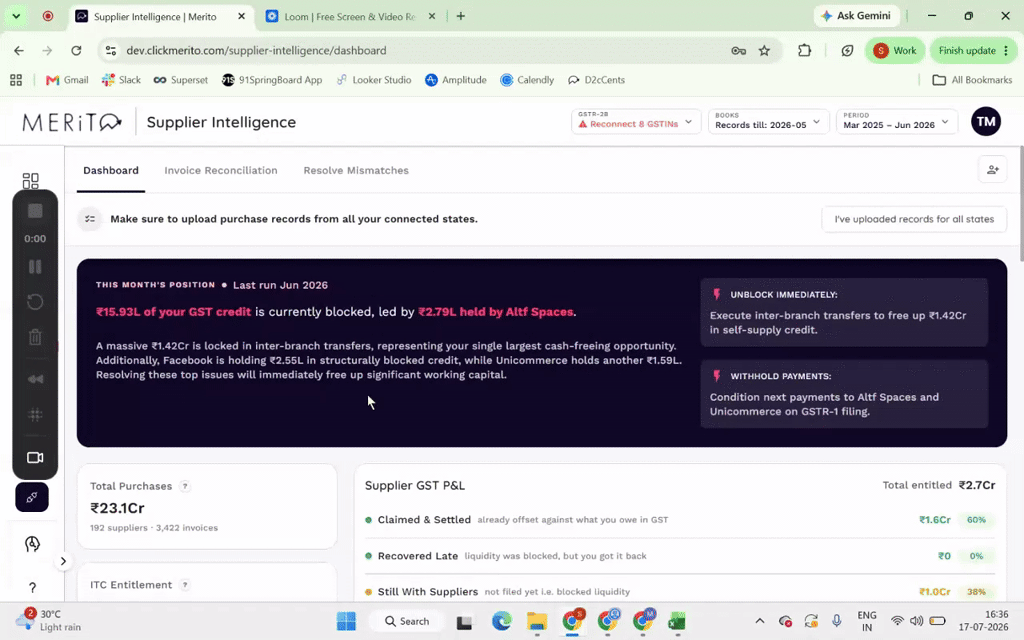1024x640 pixels.
Task: Open the sidebar help question mark
Action: 32,588
